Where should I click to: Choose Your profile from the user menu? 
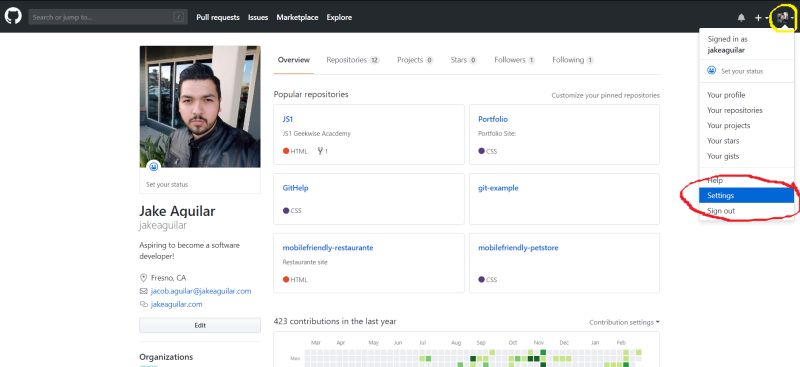726,95
